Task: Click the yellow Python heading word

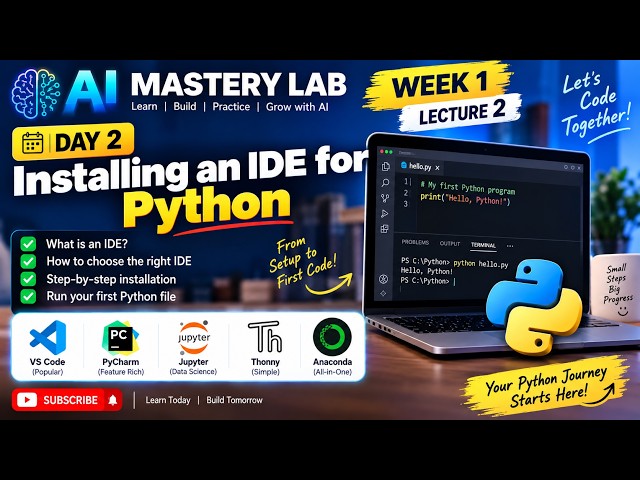Action: [207, 209]
